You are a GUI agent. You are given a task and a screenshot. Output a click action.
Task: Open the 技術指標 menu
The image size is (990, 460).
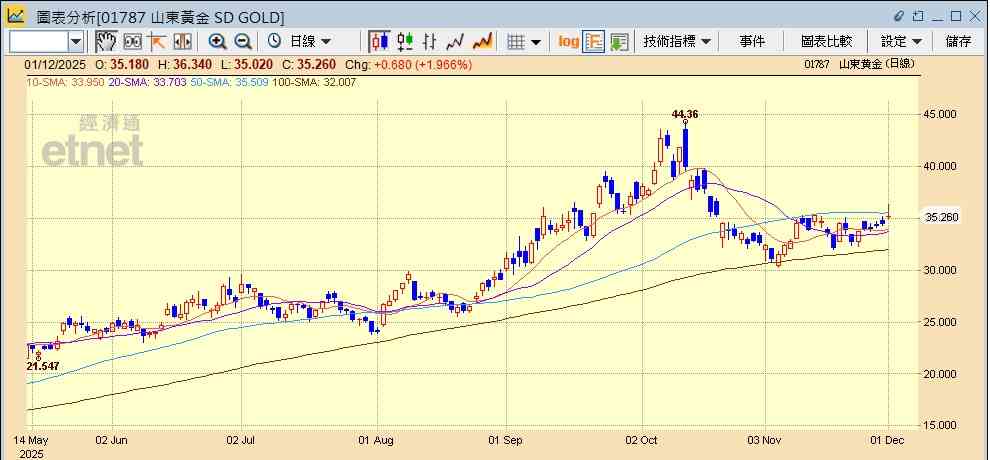(x=677, y=41)
